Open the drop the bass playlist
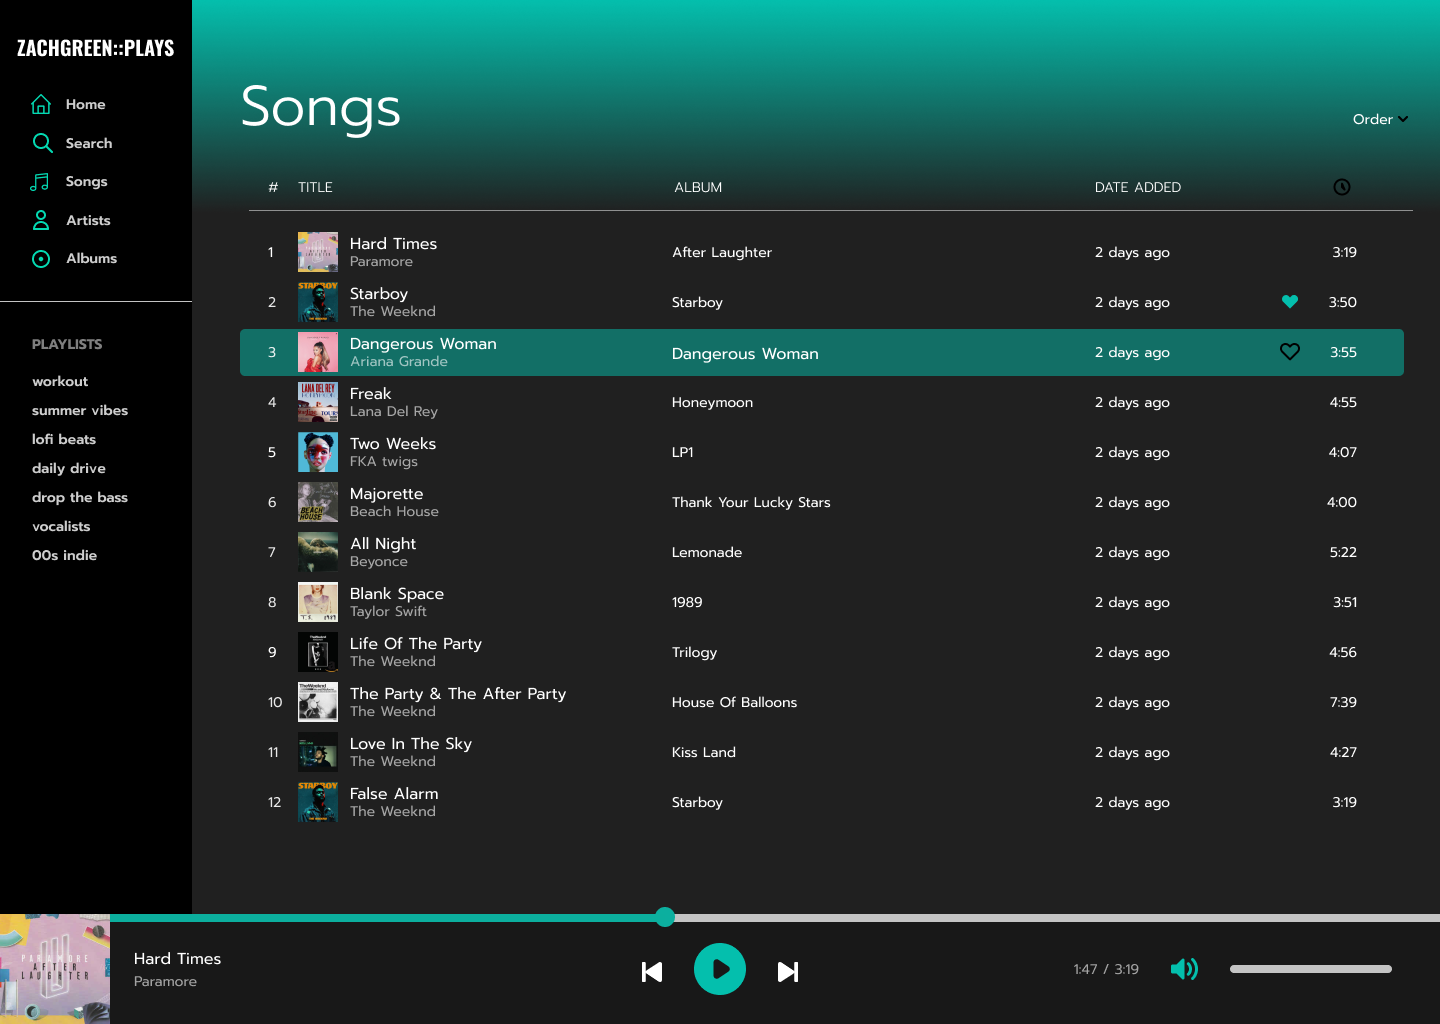Image resolution: width=1440 pixels, height=1024 pixels. click(80, 497)
